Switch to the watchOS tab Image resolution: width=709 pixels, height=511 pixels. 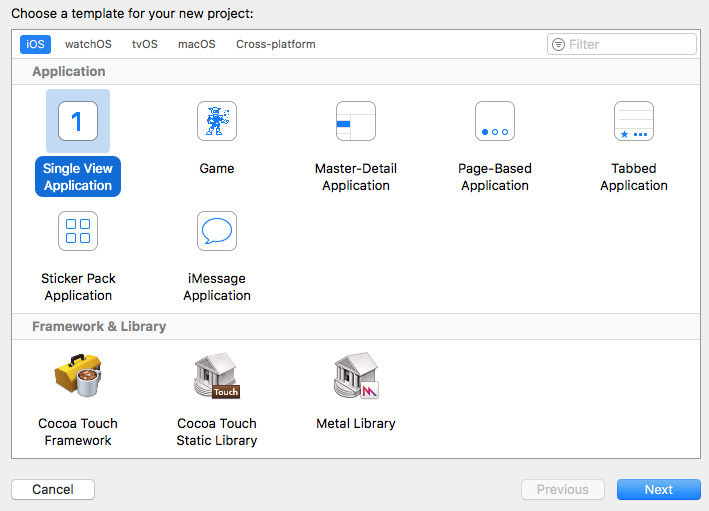point(88,44)
